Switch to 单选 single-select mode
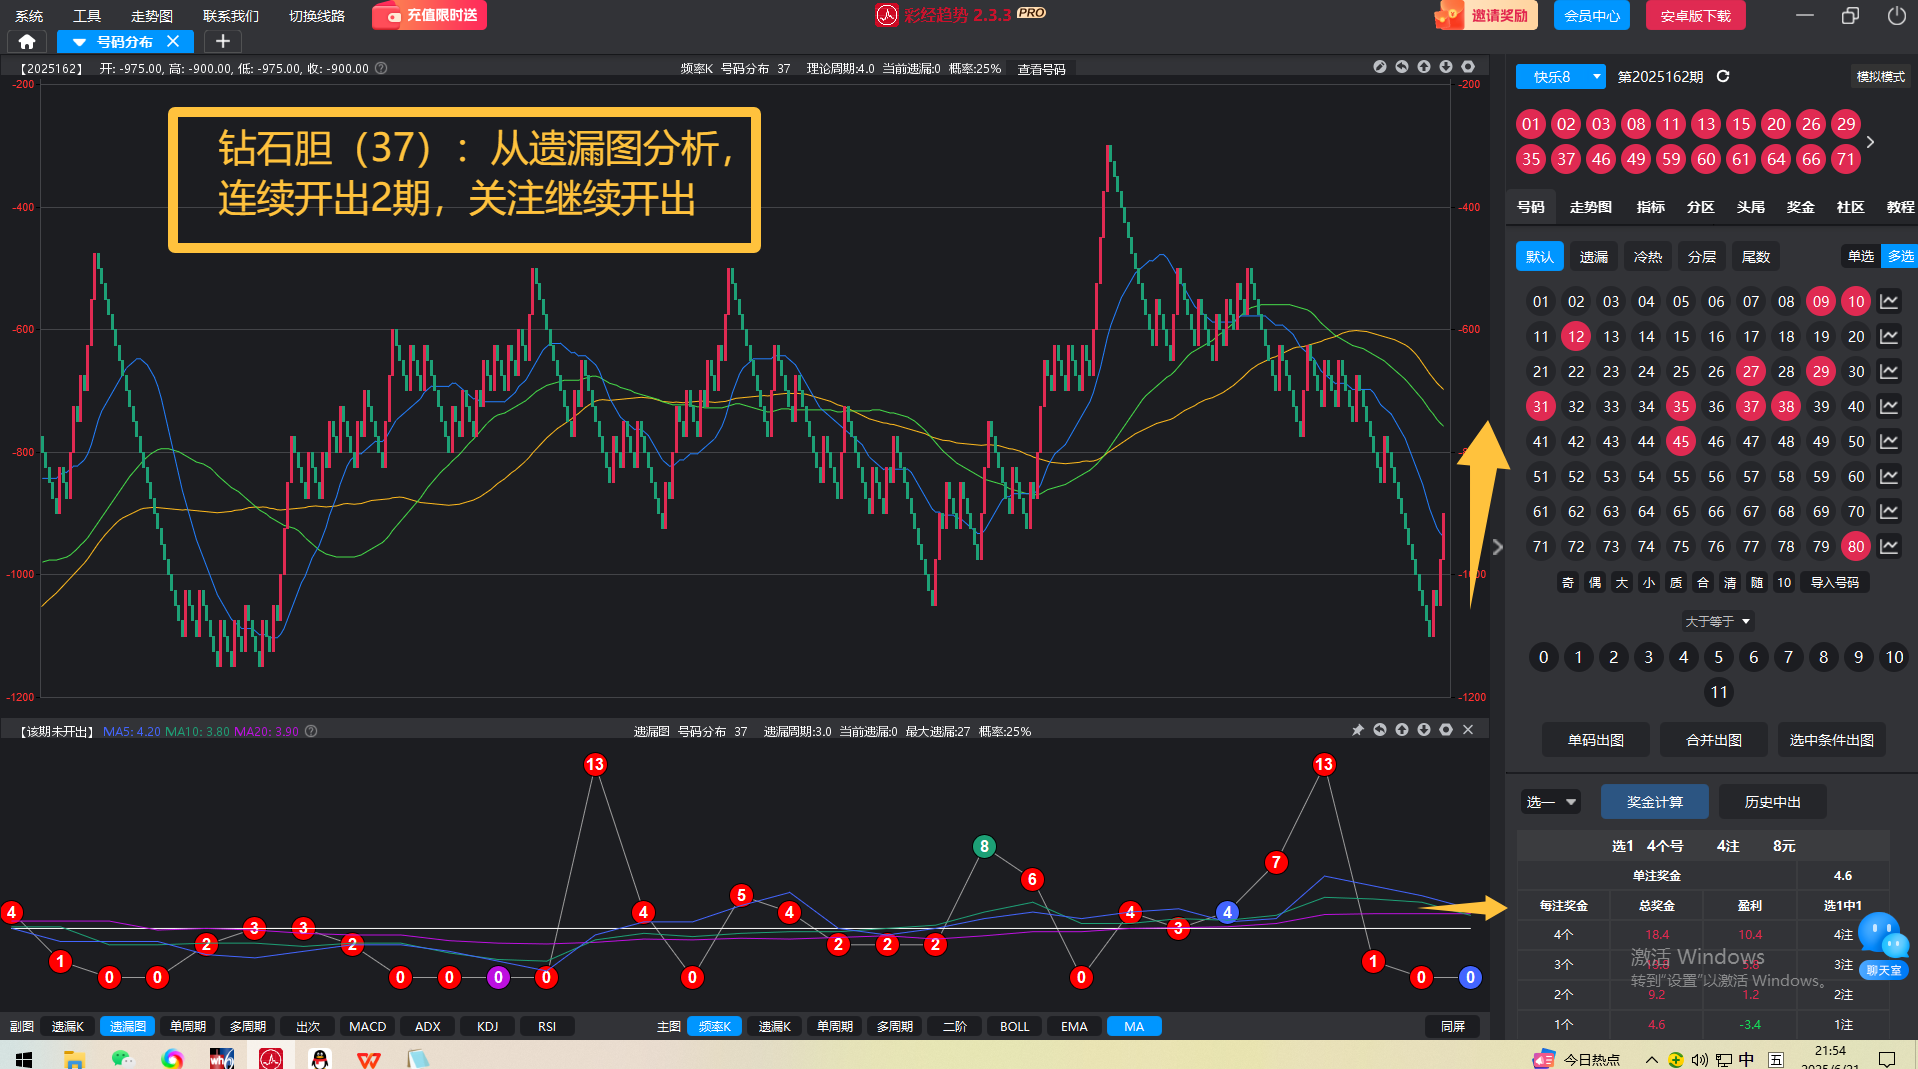The image size is (1918, 1069). pos(1861,256)
